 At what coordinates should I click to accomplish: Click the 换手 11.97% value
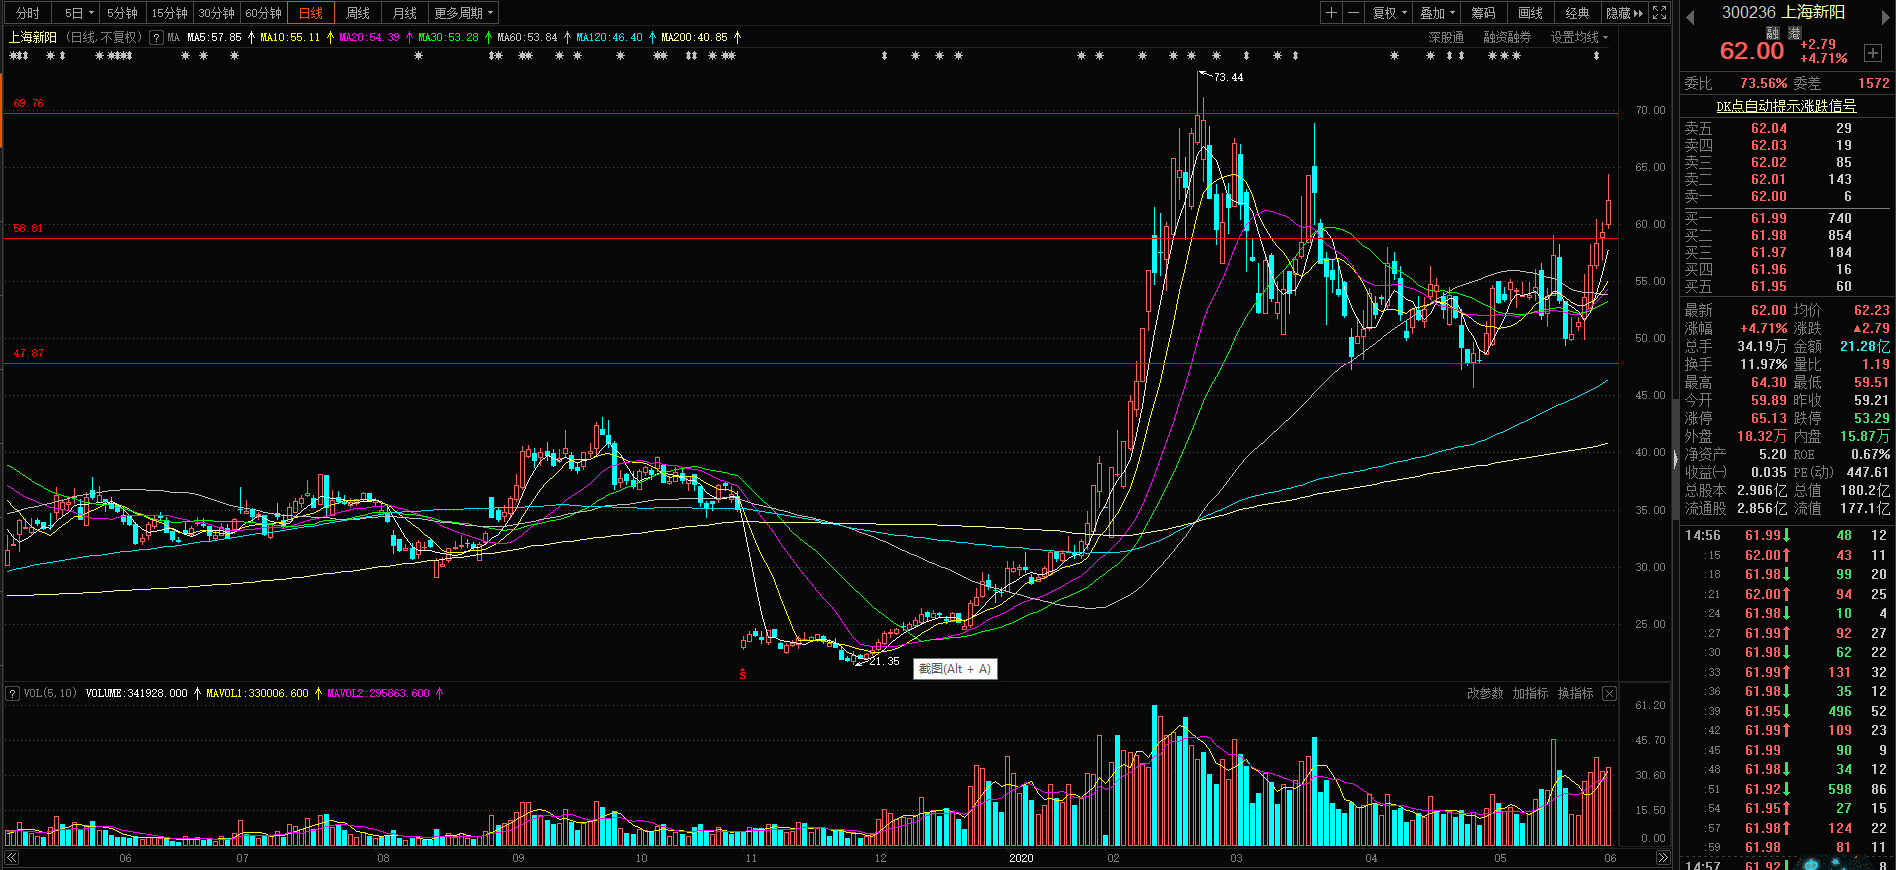(x=1763, y=364)
